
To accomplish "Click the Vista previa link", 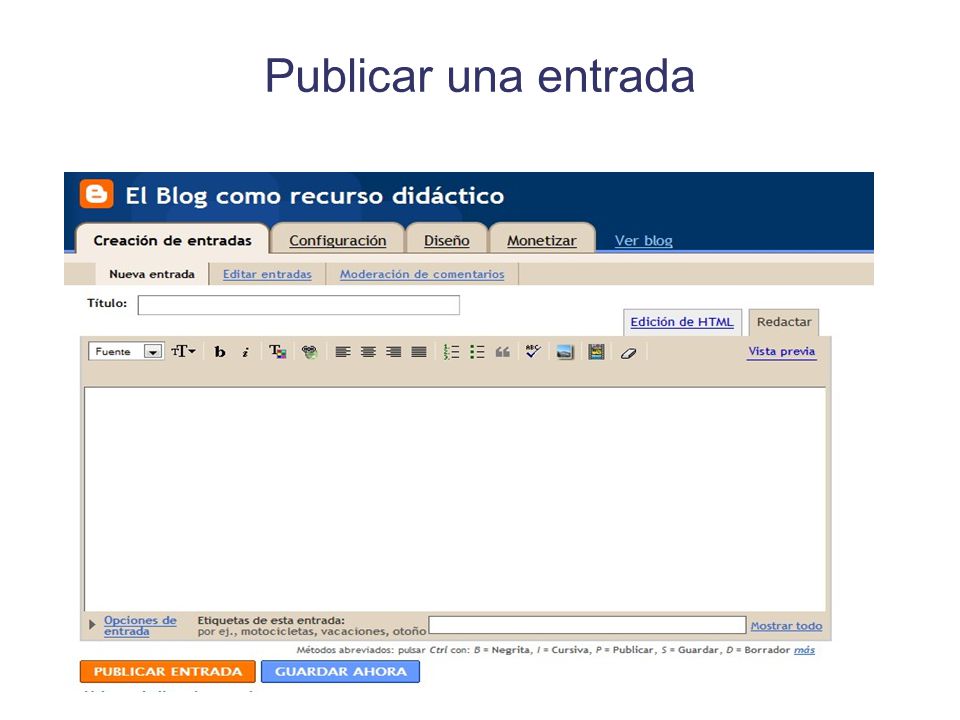I will 782,351.
